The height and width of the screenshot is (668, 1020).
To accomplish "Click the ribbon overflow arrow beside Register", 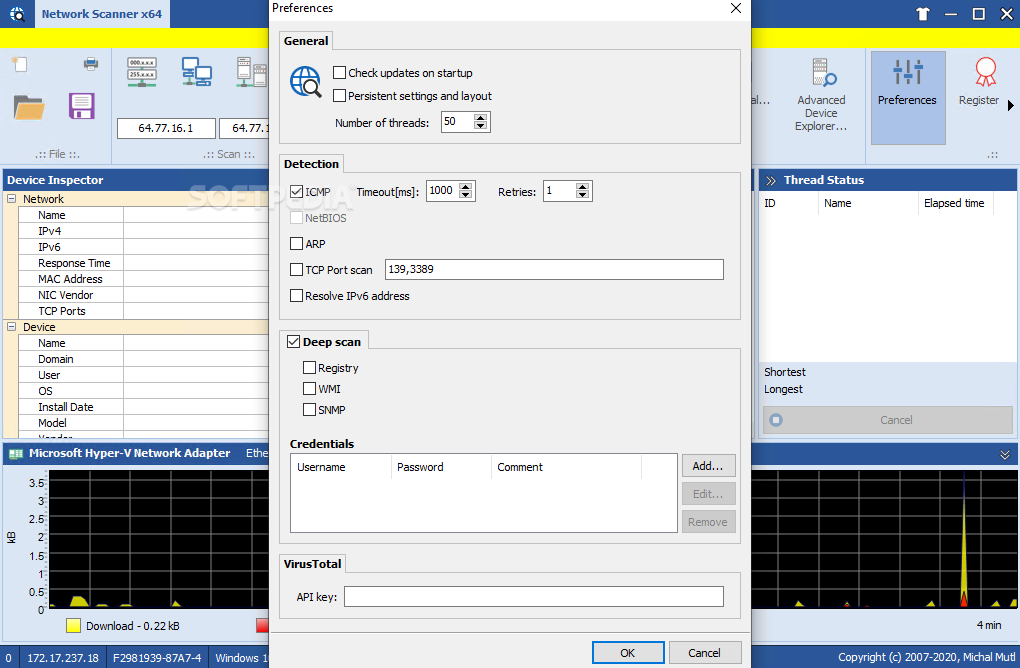I will click(x=1010, y=105).
